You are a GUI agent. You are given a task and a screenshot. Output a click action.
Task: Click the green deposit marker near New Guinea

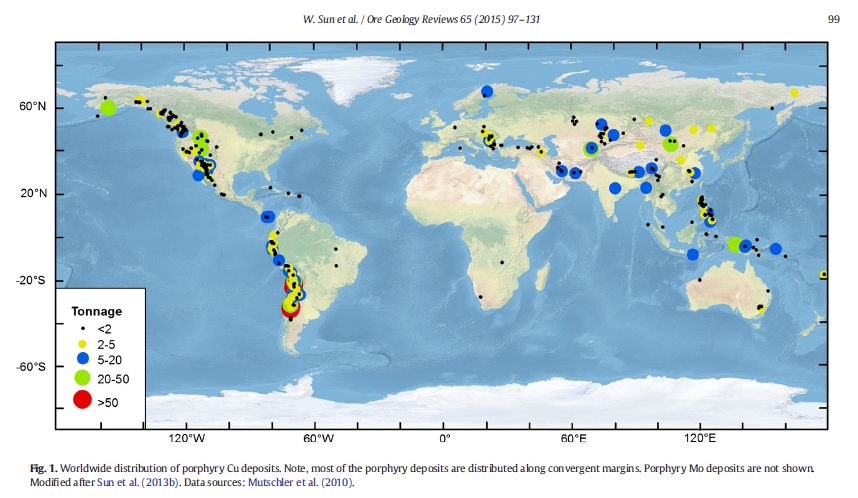pyautogui.click(x=735, y=244)
